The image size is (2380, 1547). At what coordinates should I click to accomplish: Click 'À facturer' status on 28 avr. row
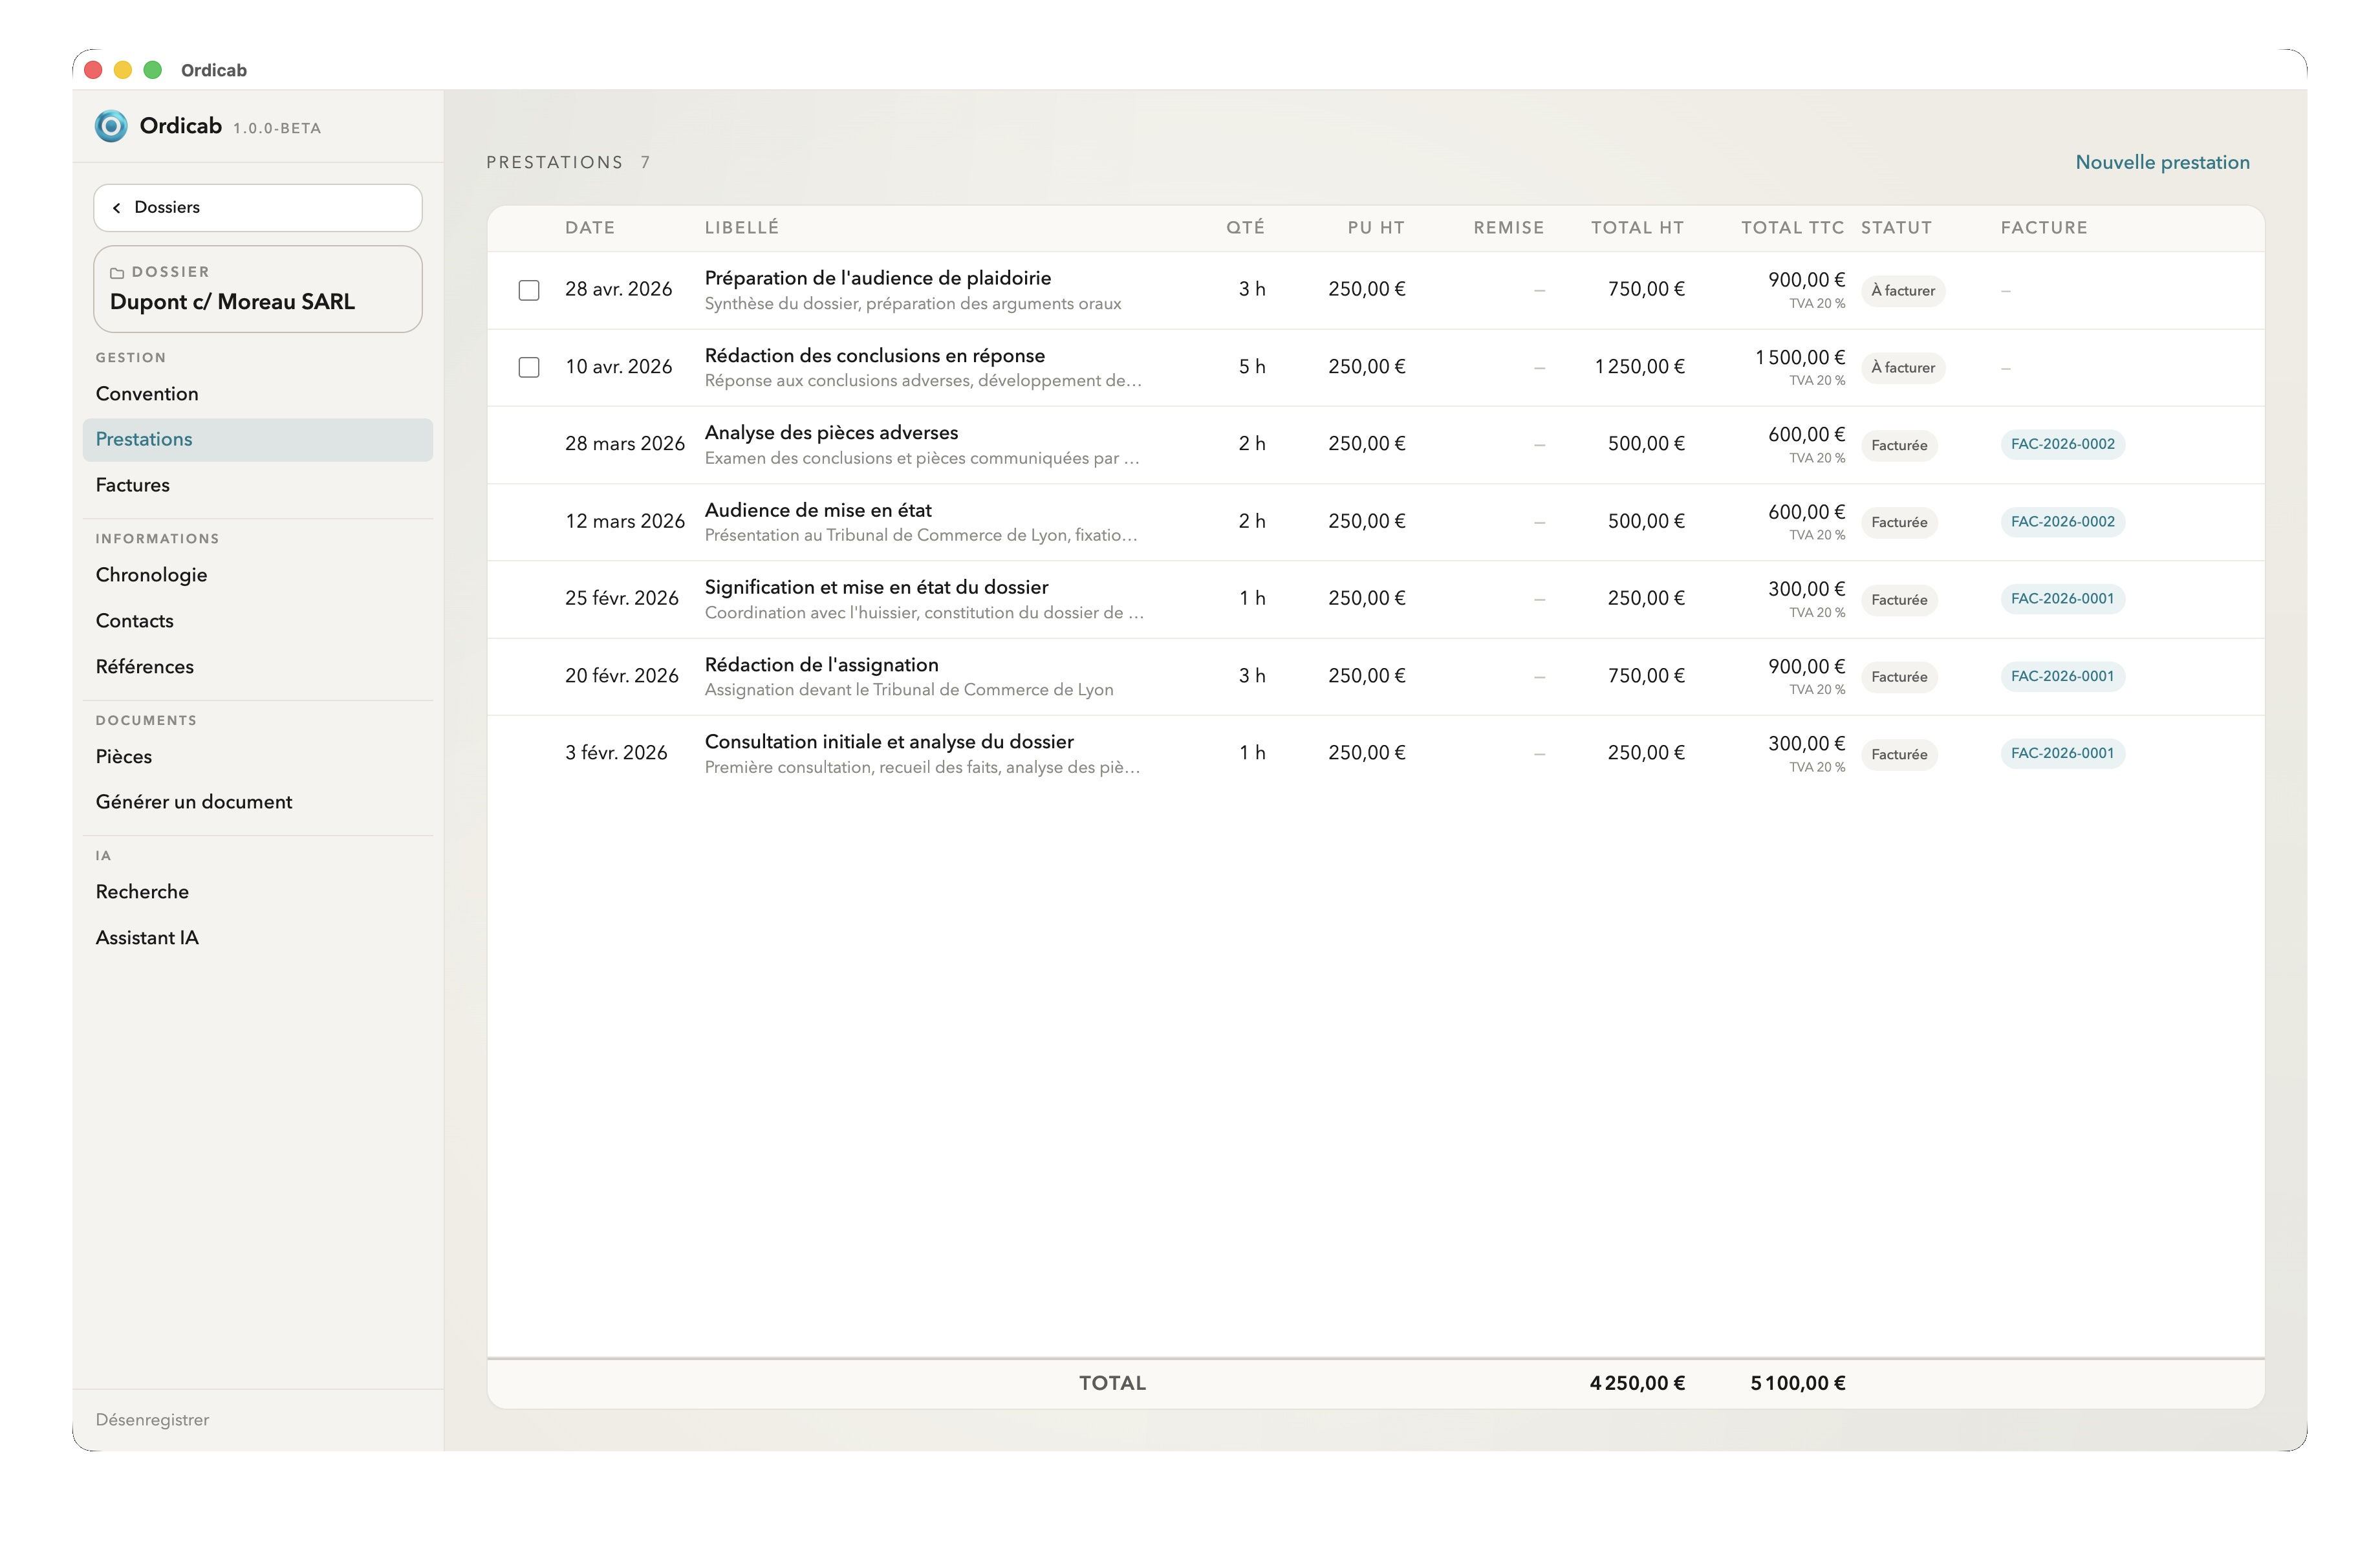click(1902, 291)
